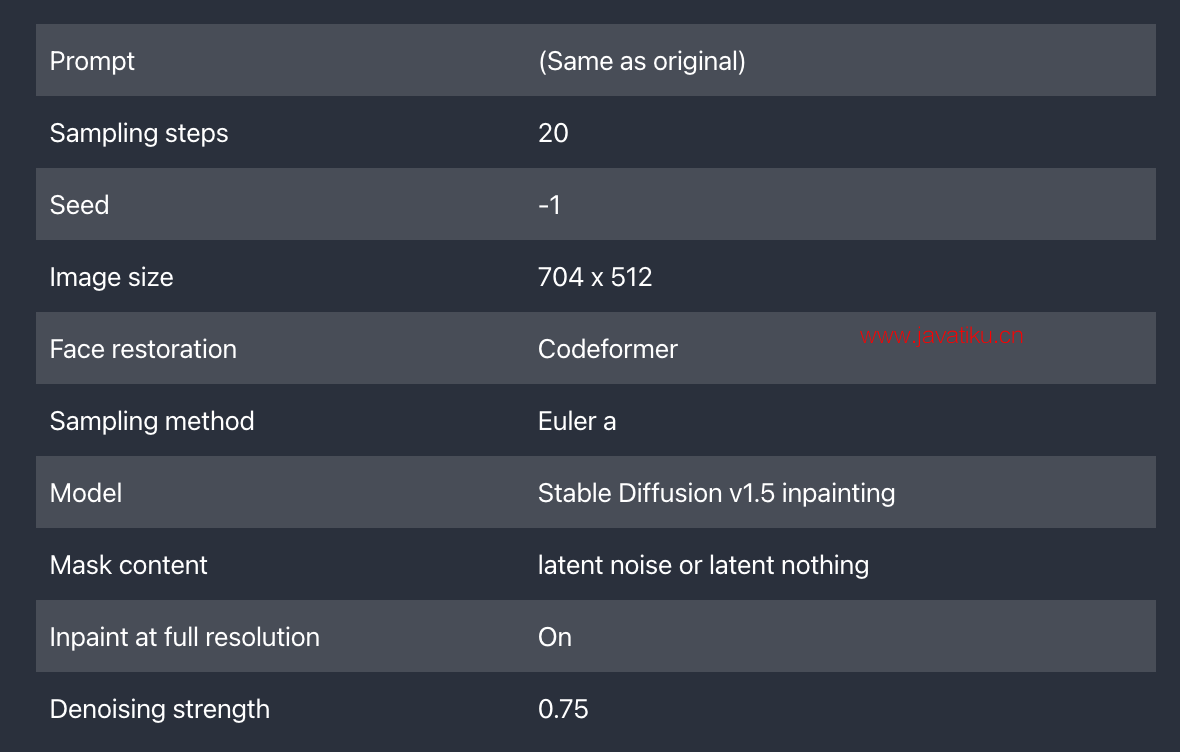The height and width of the screenshot is (752, 1180).
Task: Click Inpaint at full resolution label
Action: click(x=184, y=637)
